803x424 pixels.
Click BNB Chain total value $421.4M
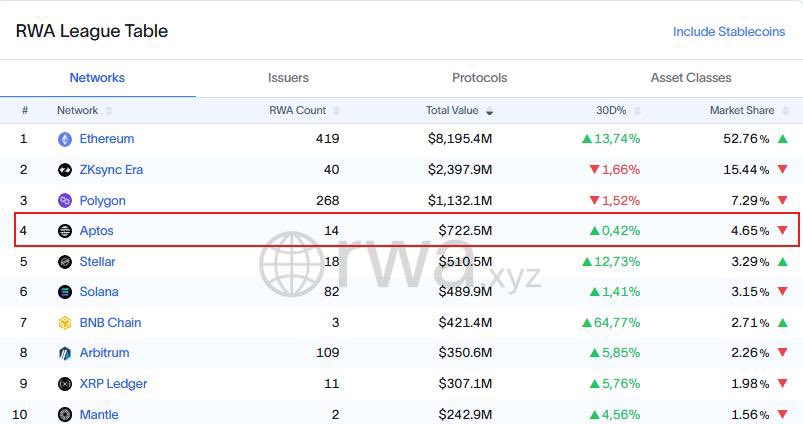pyautogui.click(x=465, y=323)
